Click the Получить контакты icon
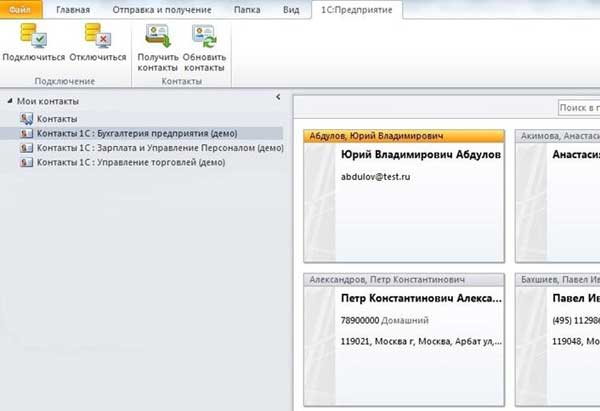Viewport: 600px width, 411px height. [x=157, y=38]
